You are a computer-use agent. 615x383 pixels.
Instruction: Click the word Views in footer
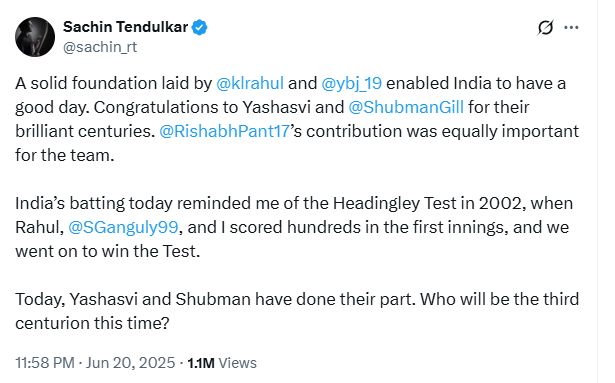pyautogui.click(x=237, y=363)
